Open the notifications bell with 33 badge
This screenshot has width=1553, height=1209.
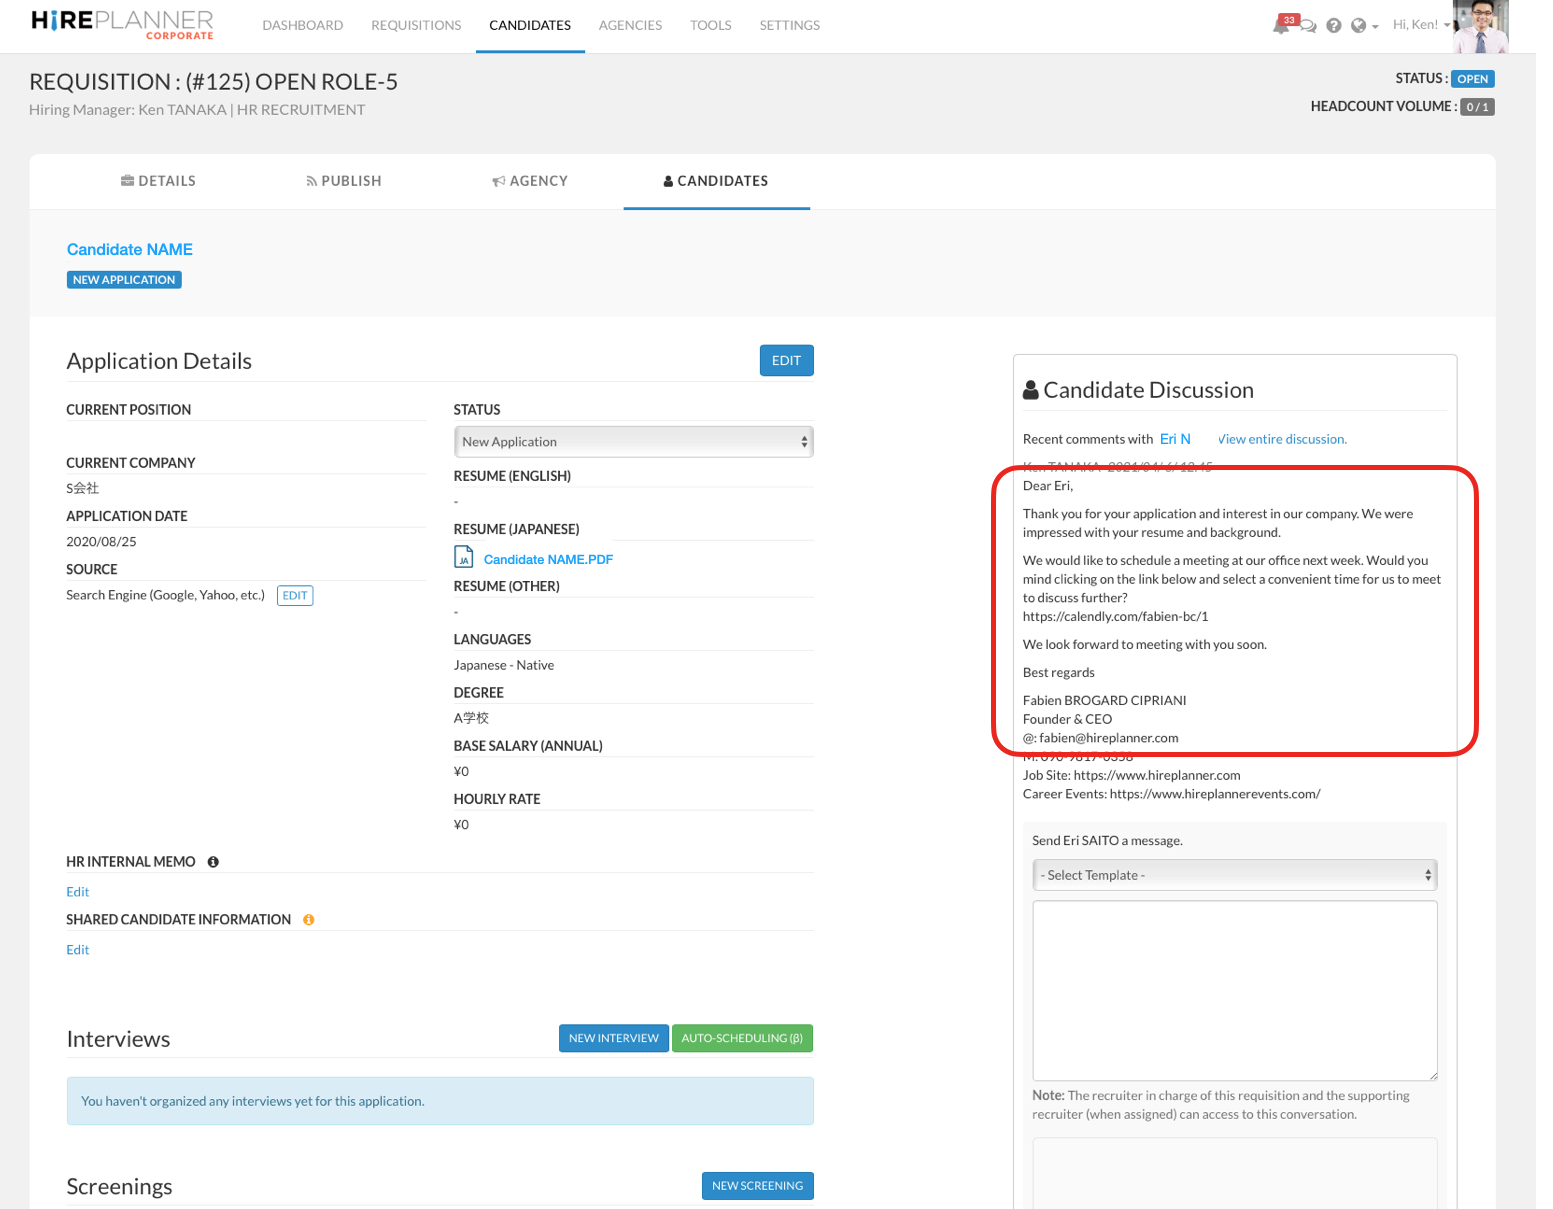(1281, 25)
